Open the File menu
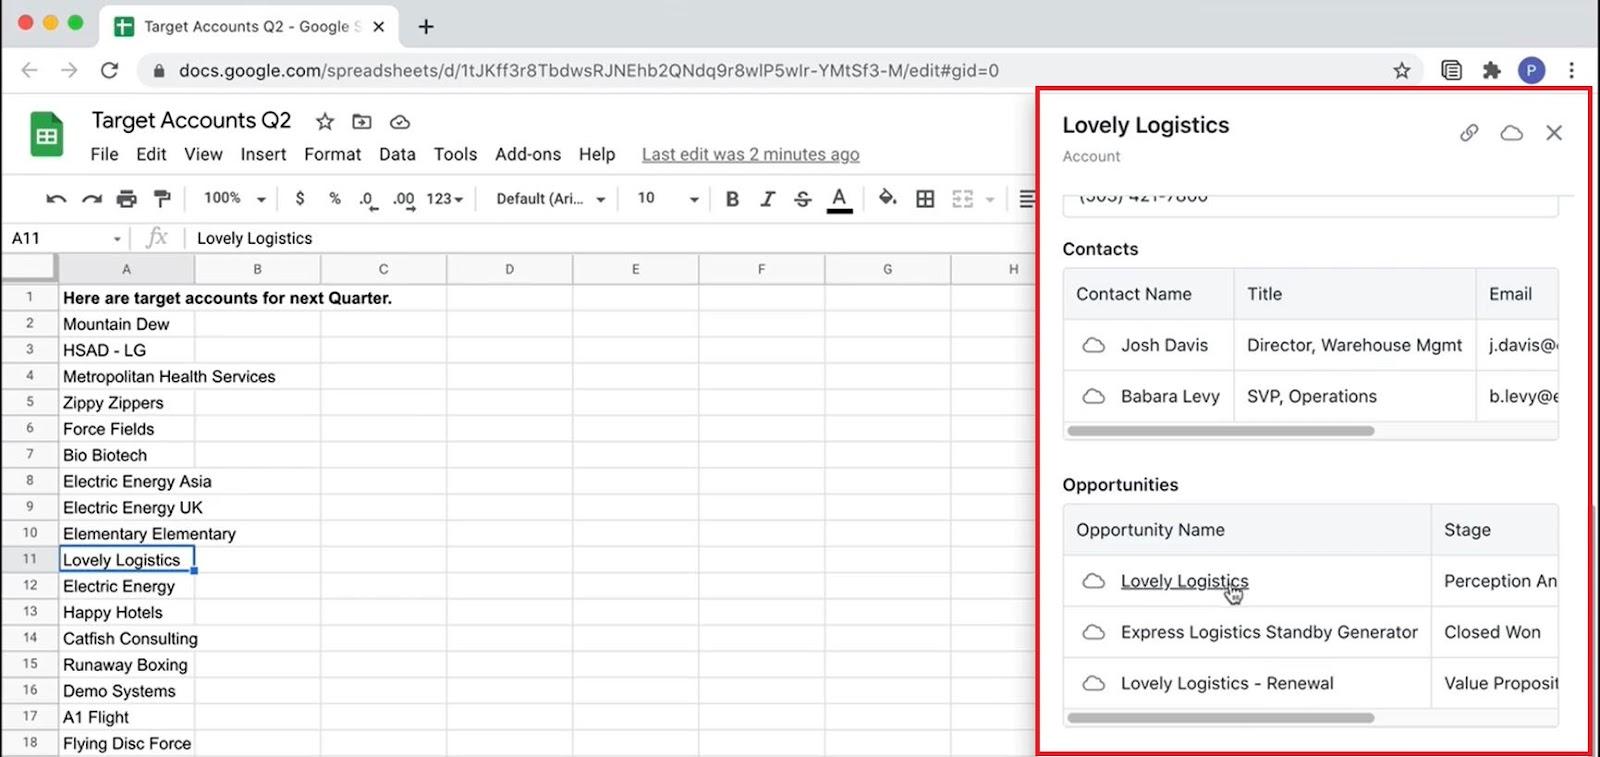1600x757 pixels. tap(104, 154)
